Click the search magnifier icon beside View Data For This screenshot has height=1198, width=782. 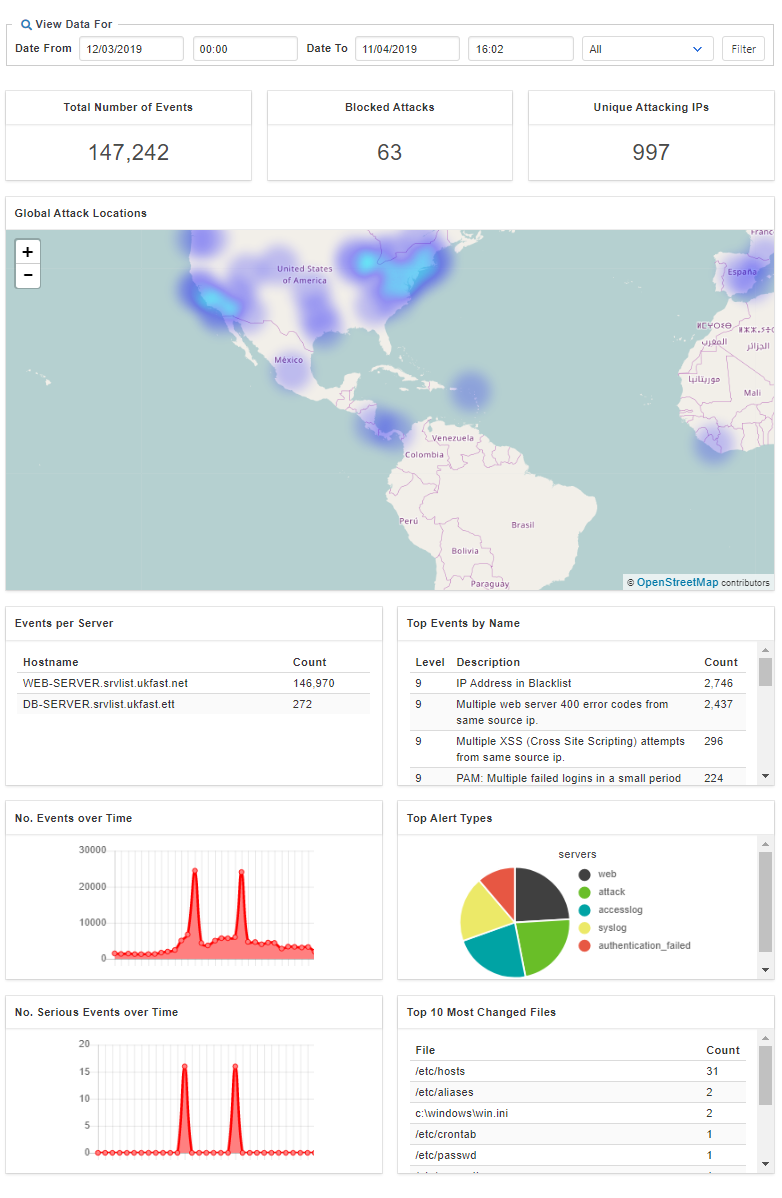click(x=26, y=24)
